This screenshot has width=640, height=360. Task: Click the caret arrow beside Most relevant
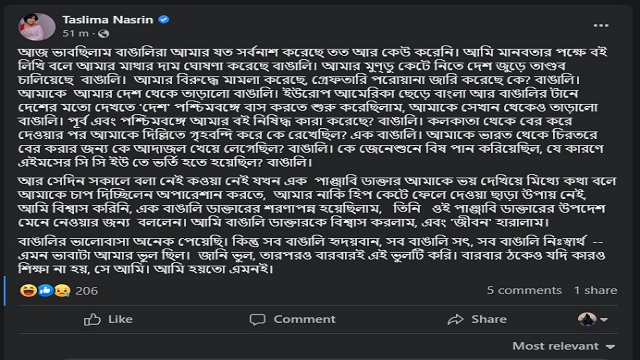pos(610,347)
